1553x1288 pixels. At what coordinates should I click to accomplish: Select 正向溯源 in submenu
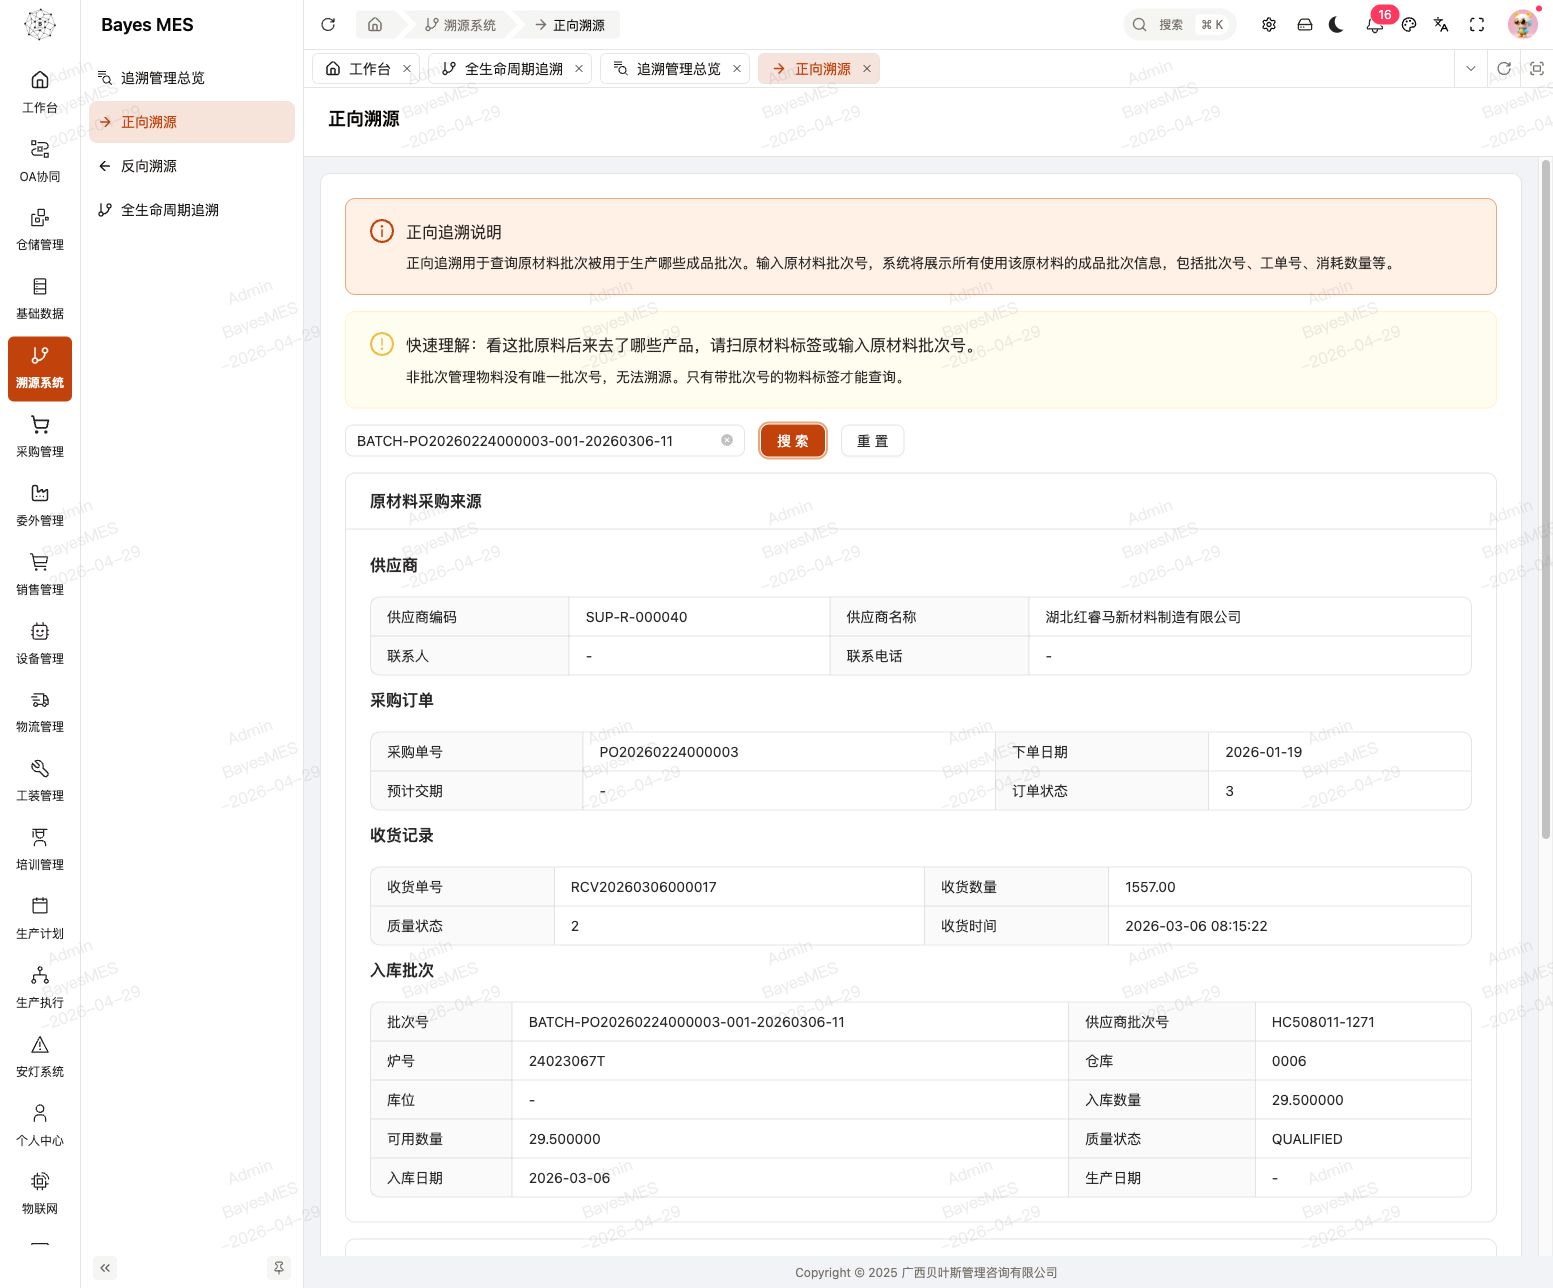[192, 122]
